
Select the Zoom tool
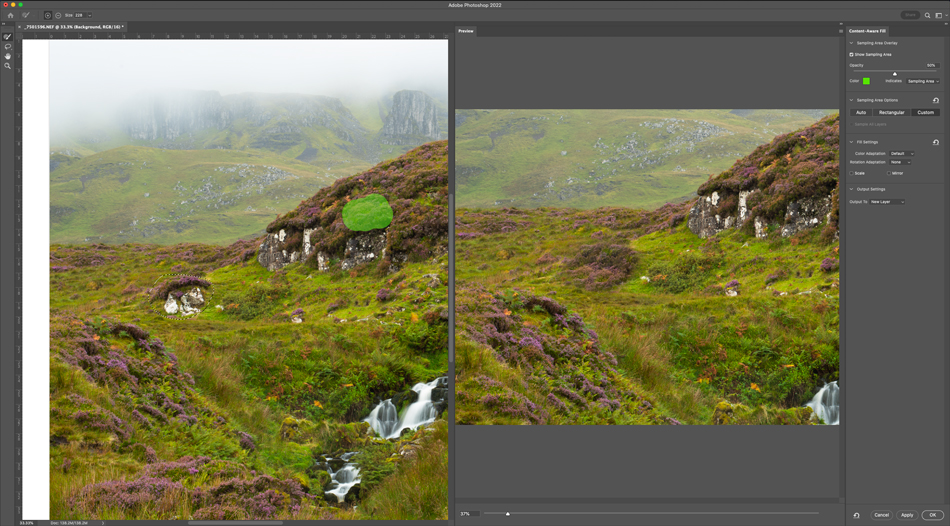[x=8, y=66]
